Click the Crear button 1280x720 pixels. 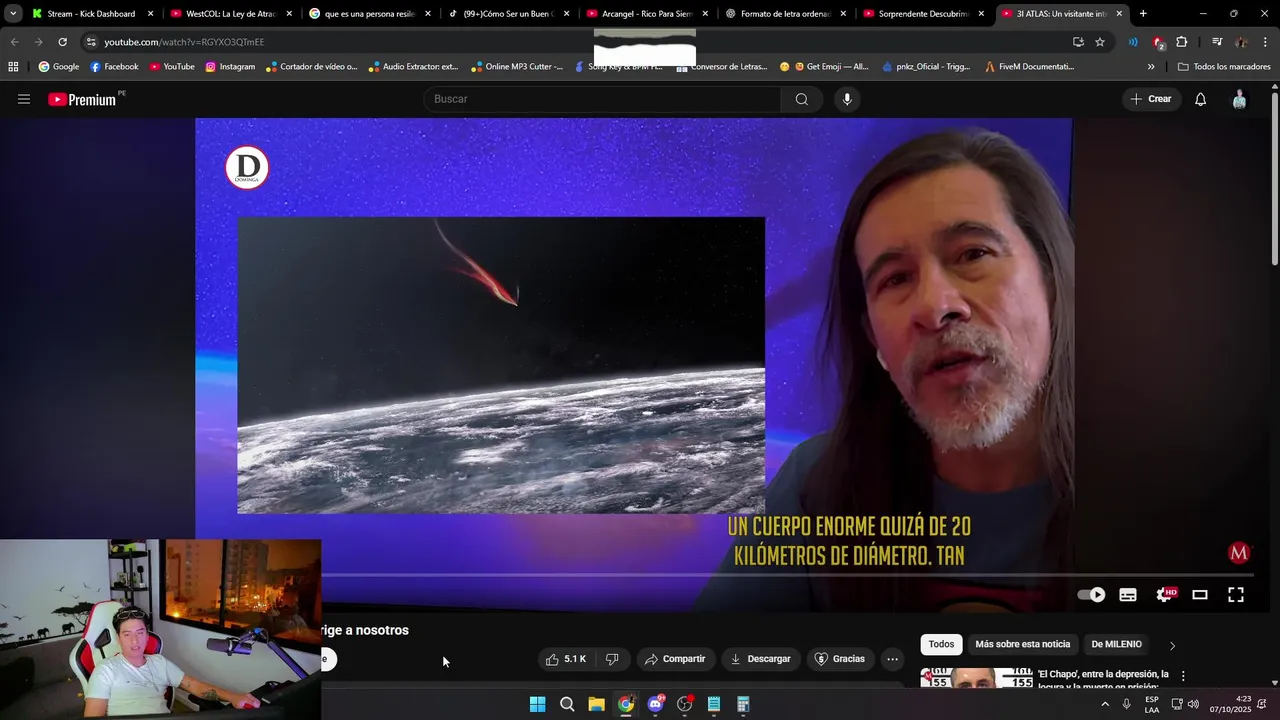[x=1150, y=99]
